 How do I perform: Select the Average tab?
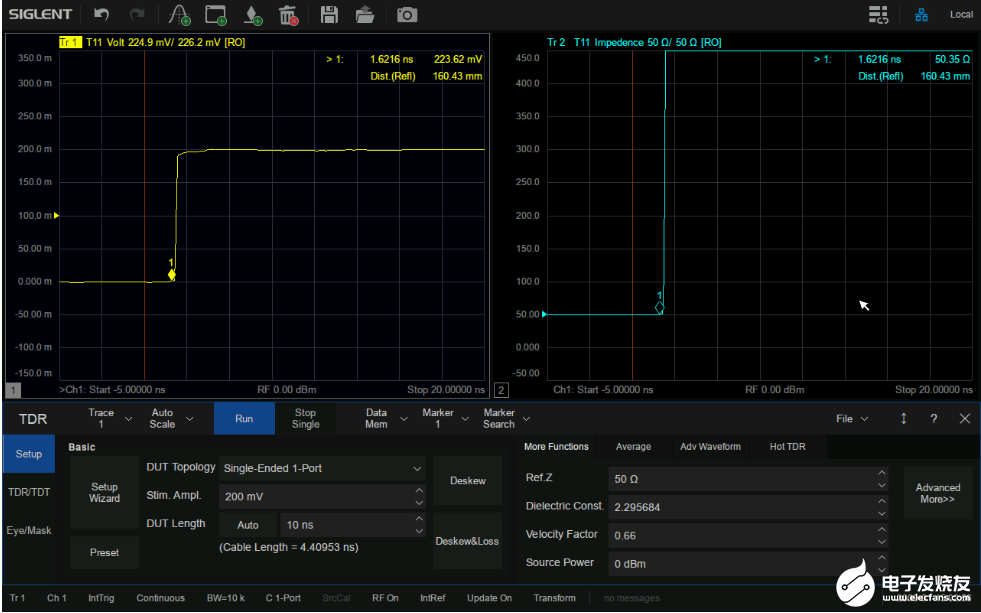[633, 447]
